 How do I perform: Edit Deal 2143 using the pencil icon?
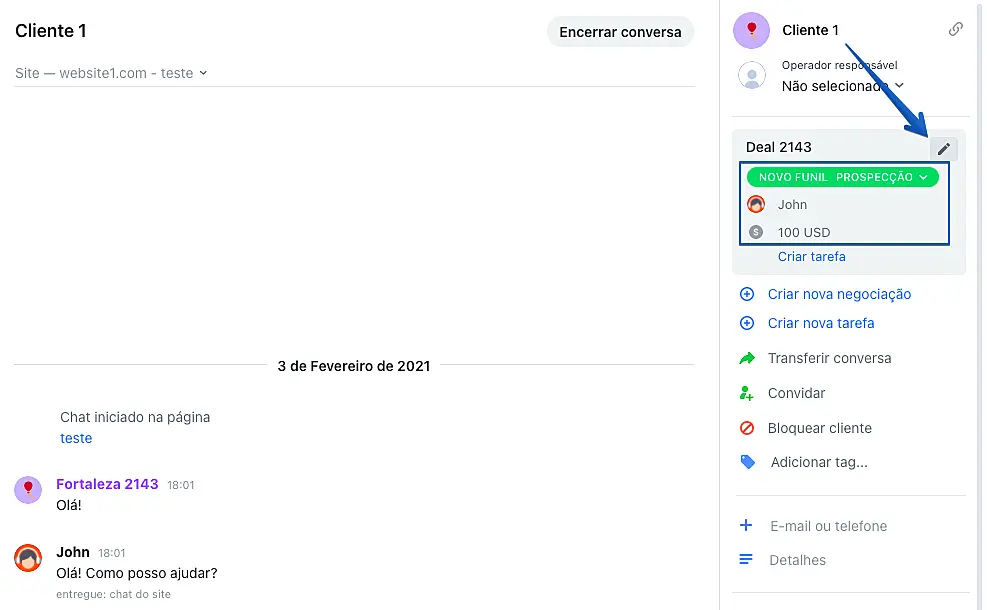944,147
